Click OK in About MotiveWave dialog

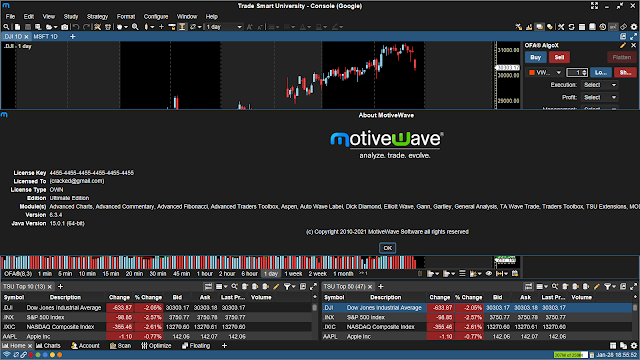point(387,248)
